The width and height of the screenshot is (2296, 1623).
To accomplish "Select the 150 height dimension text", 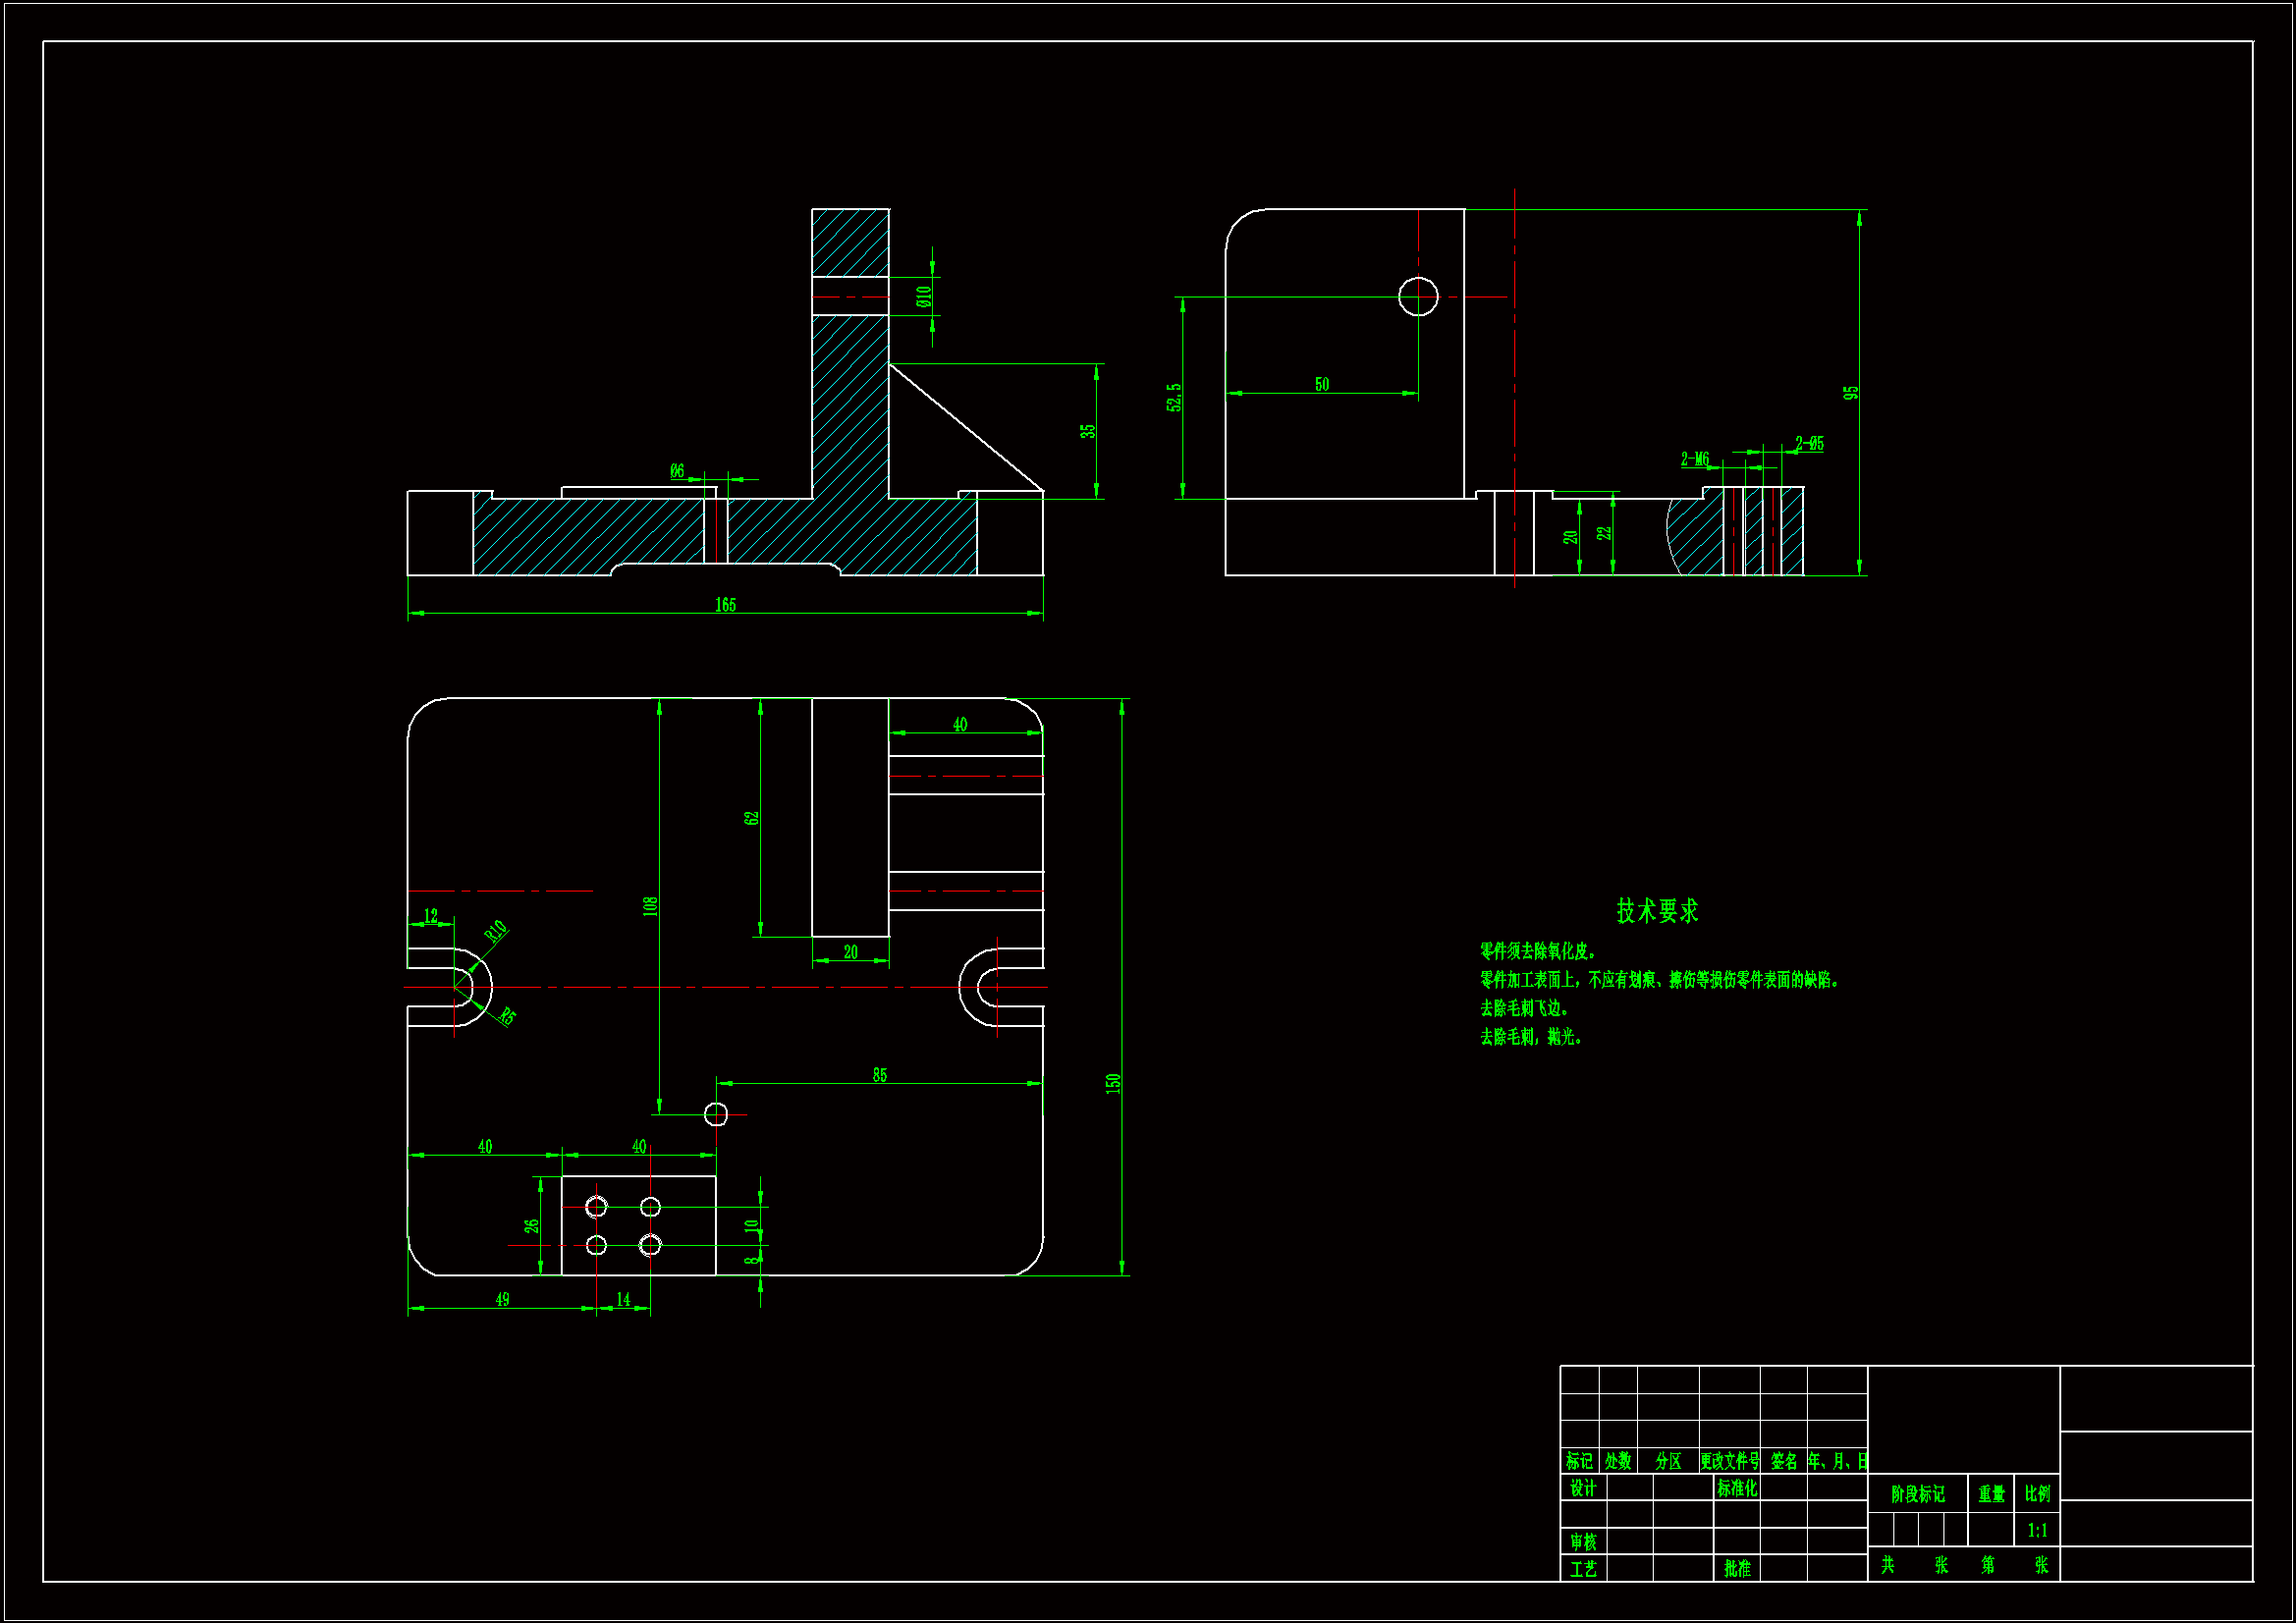I will point(1113,1083).
